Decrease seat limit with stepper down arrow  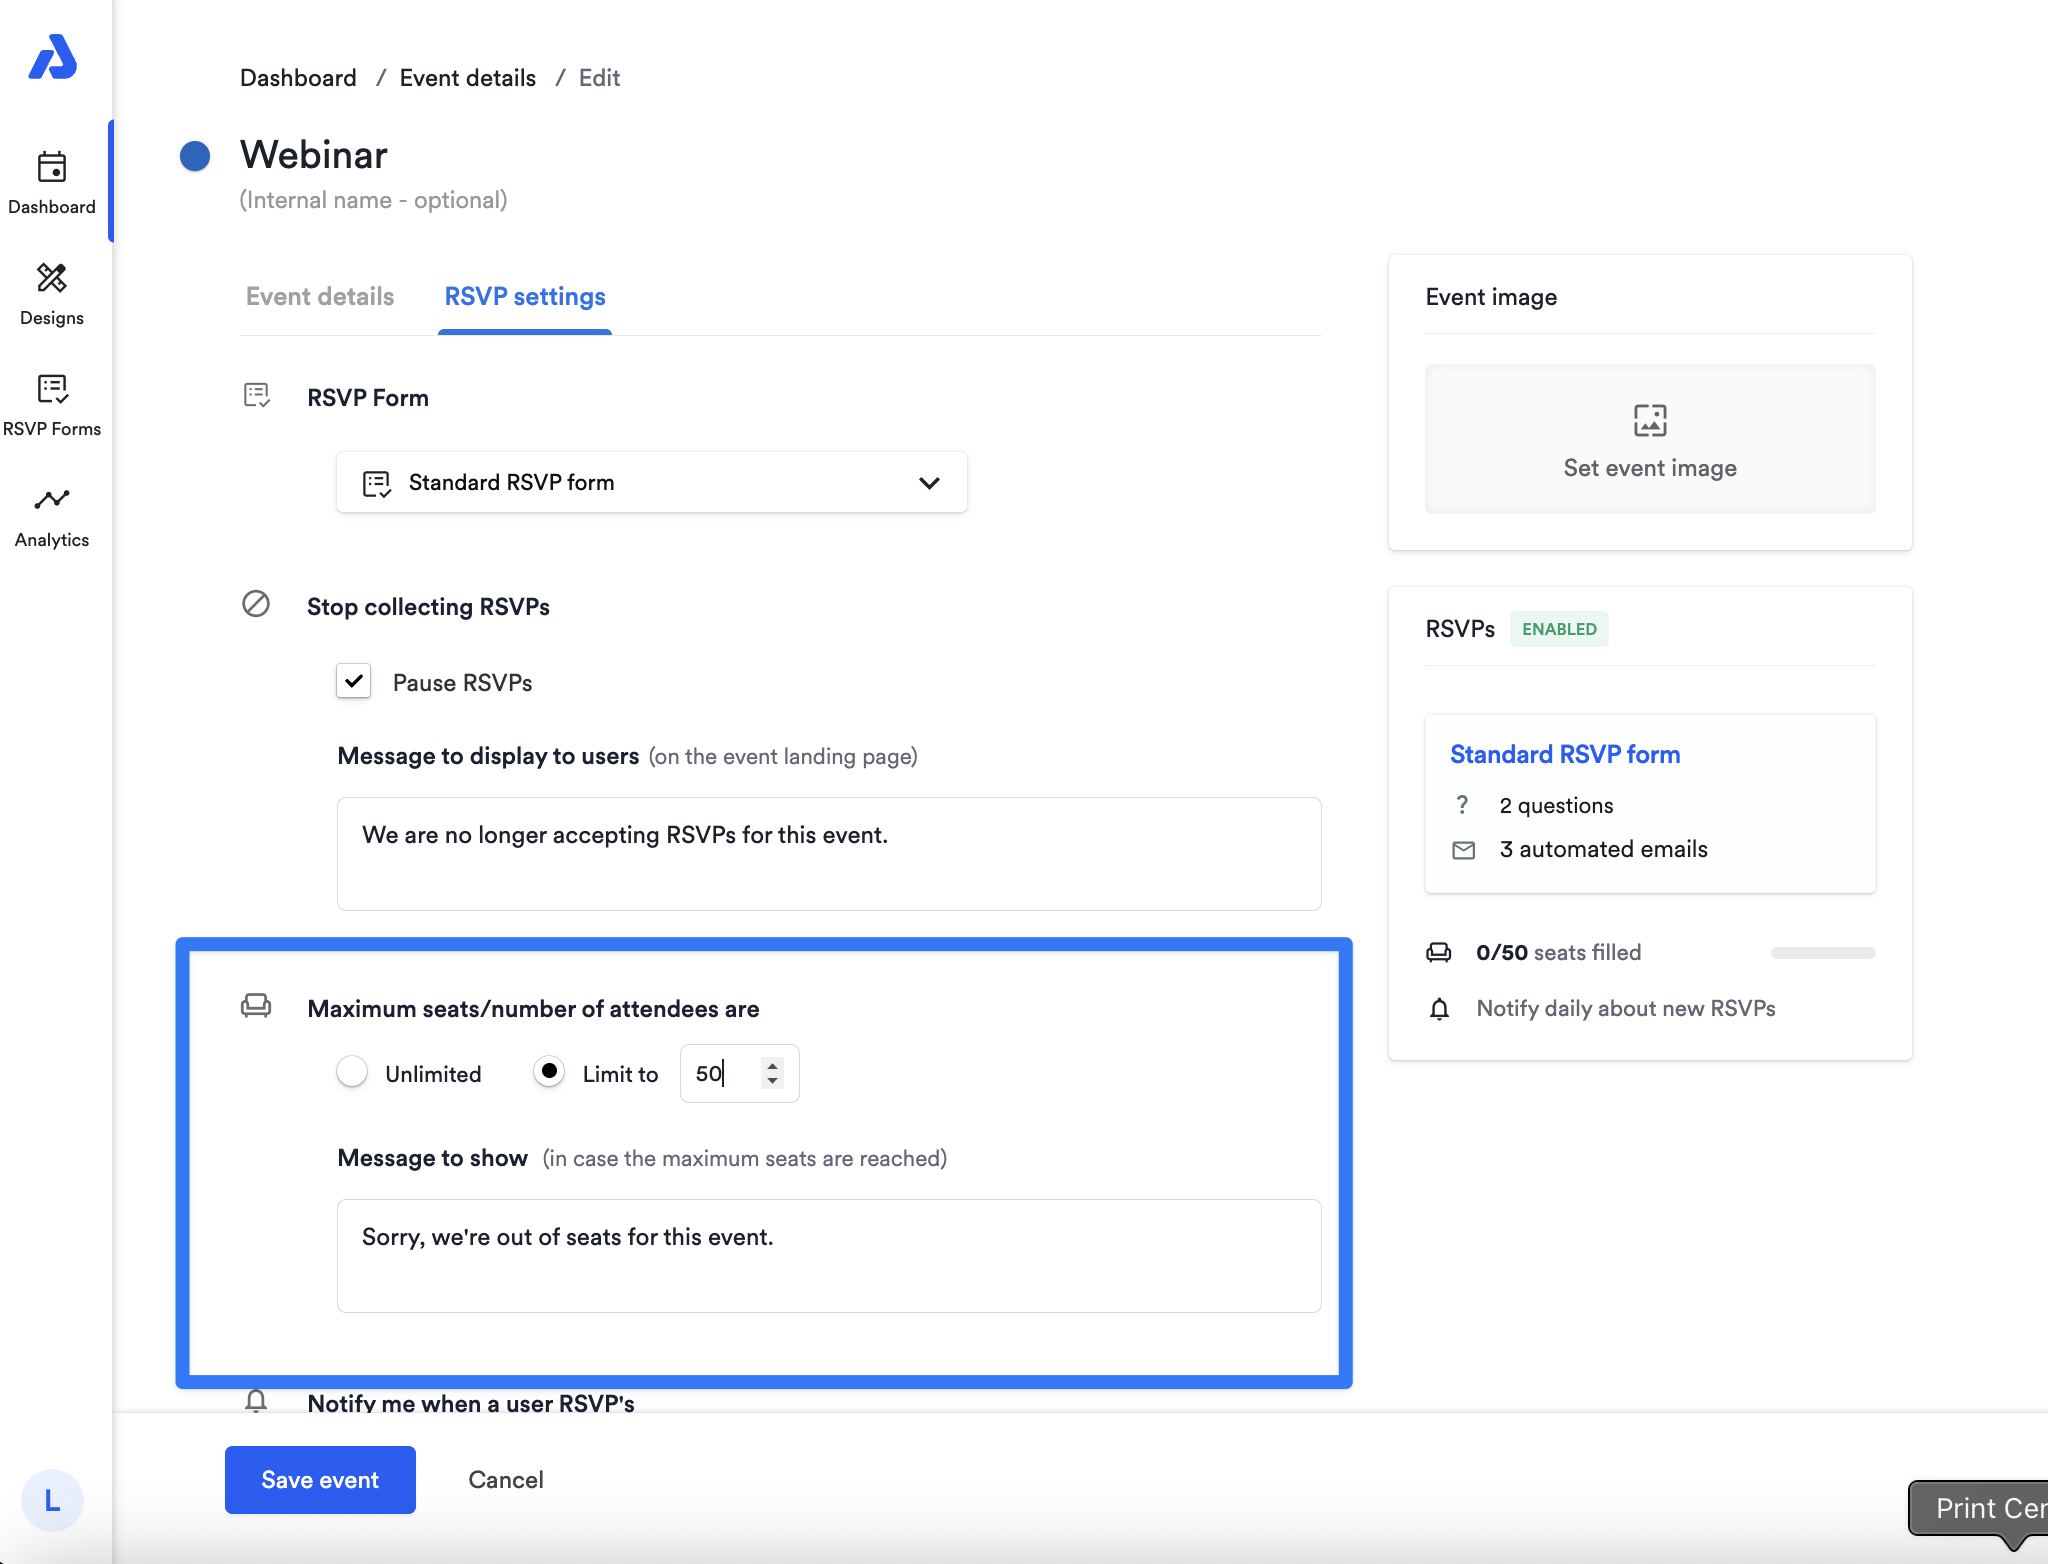pos(772,1081)
